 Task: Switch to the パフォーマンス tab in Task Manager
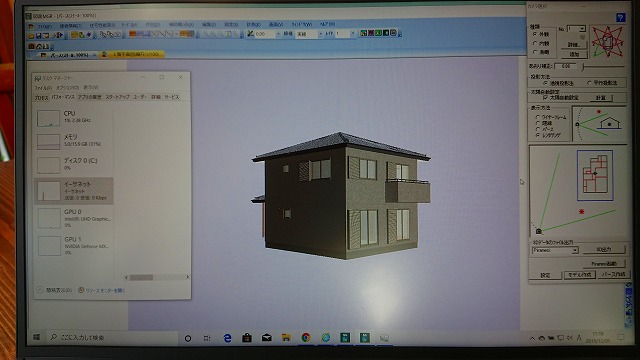click(x=63, y=97)
